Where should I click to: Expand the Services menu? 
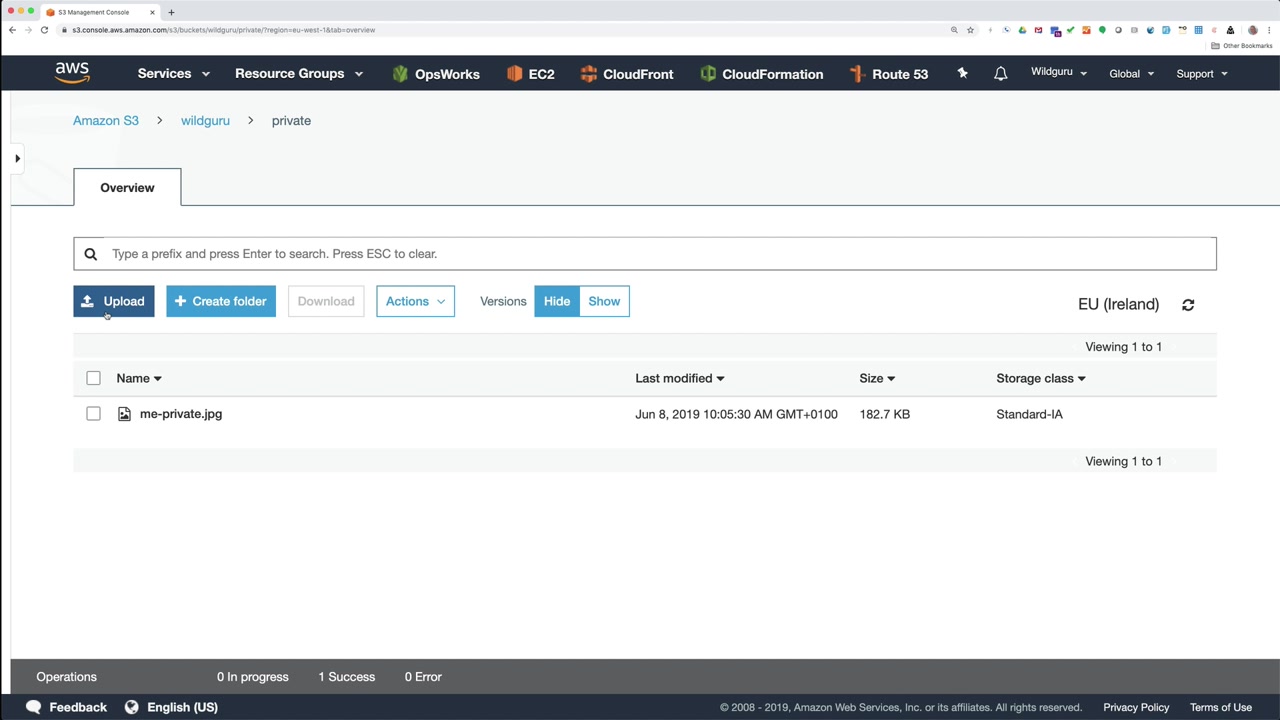[x=174, y=74]
